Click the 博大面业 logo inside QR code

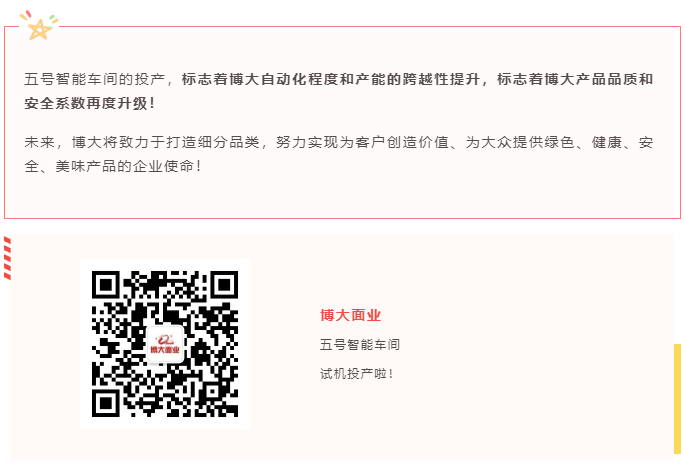click(x=165, y=345)
